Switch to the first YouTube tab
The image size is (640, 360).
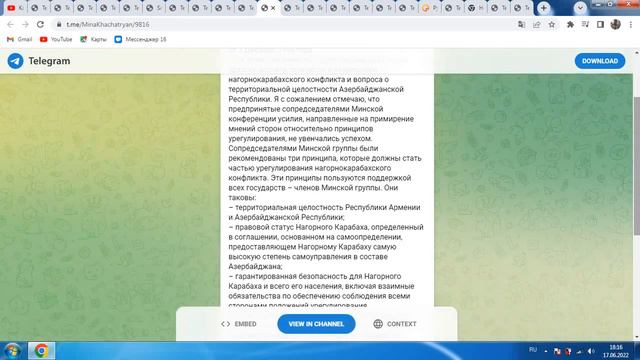(x=15, y=8)
